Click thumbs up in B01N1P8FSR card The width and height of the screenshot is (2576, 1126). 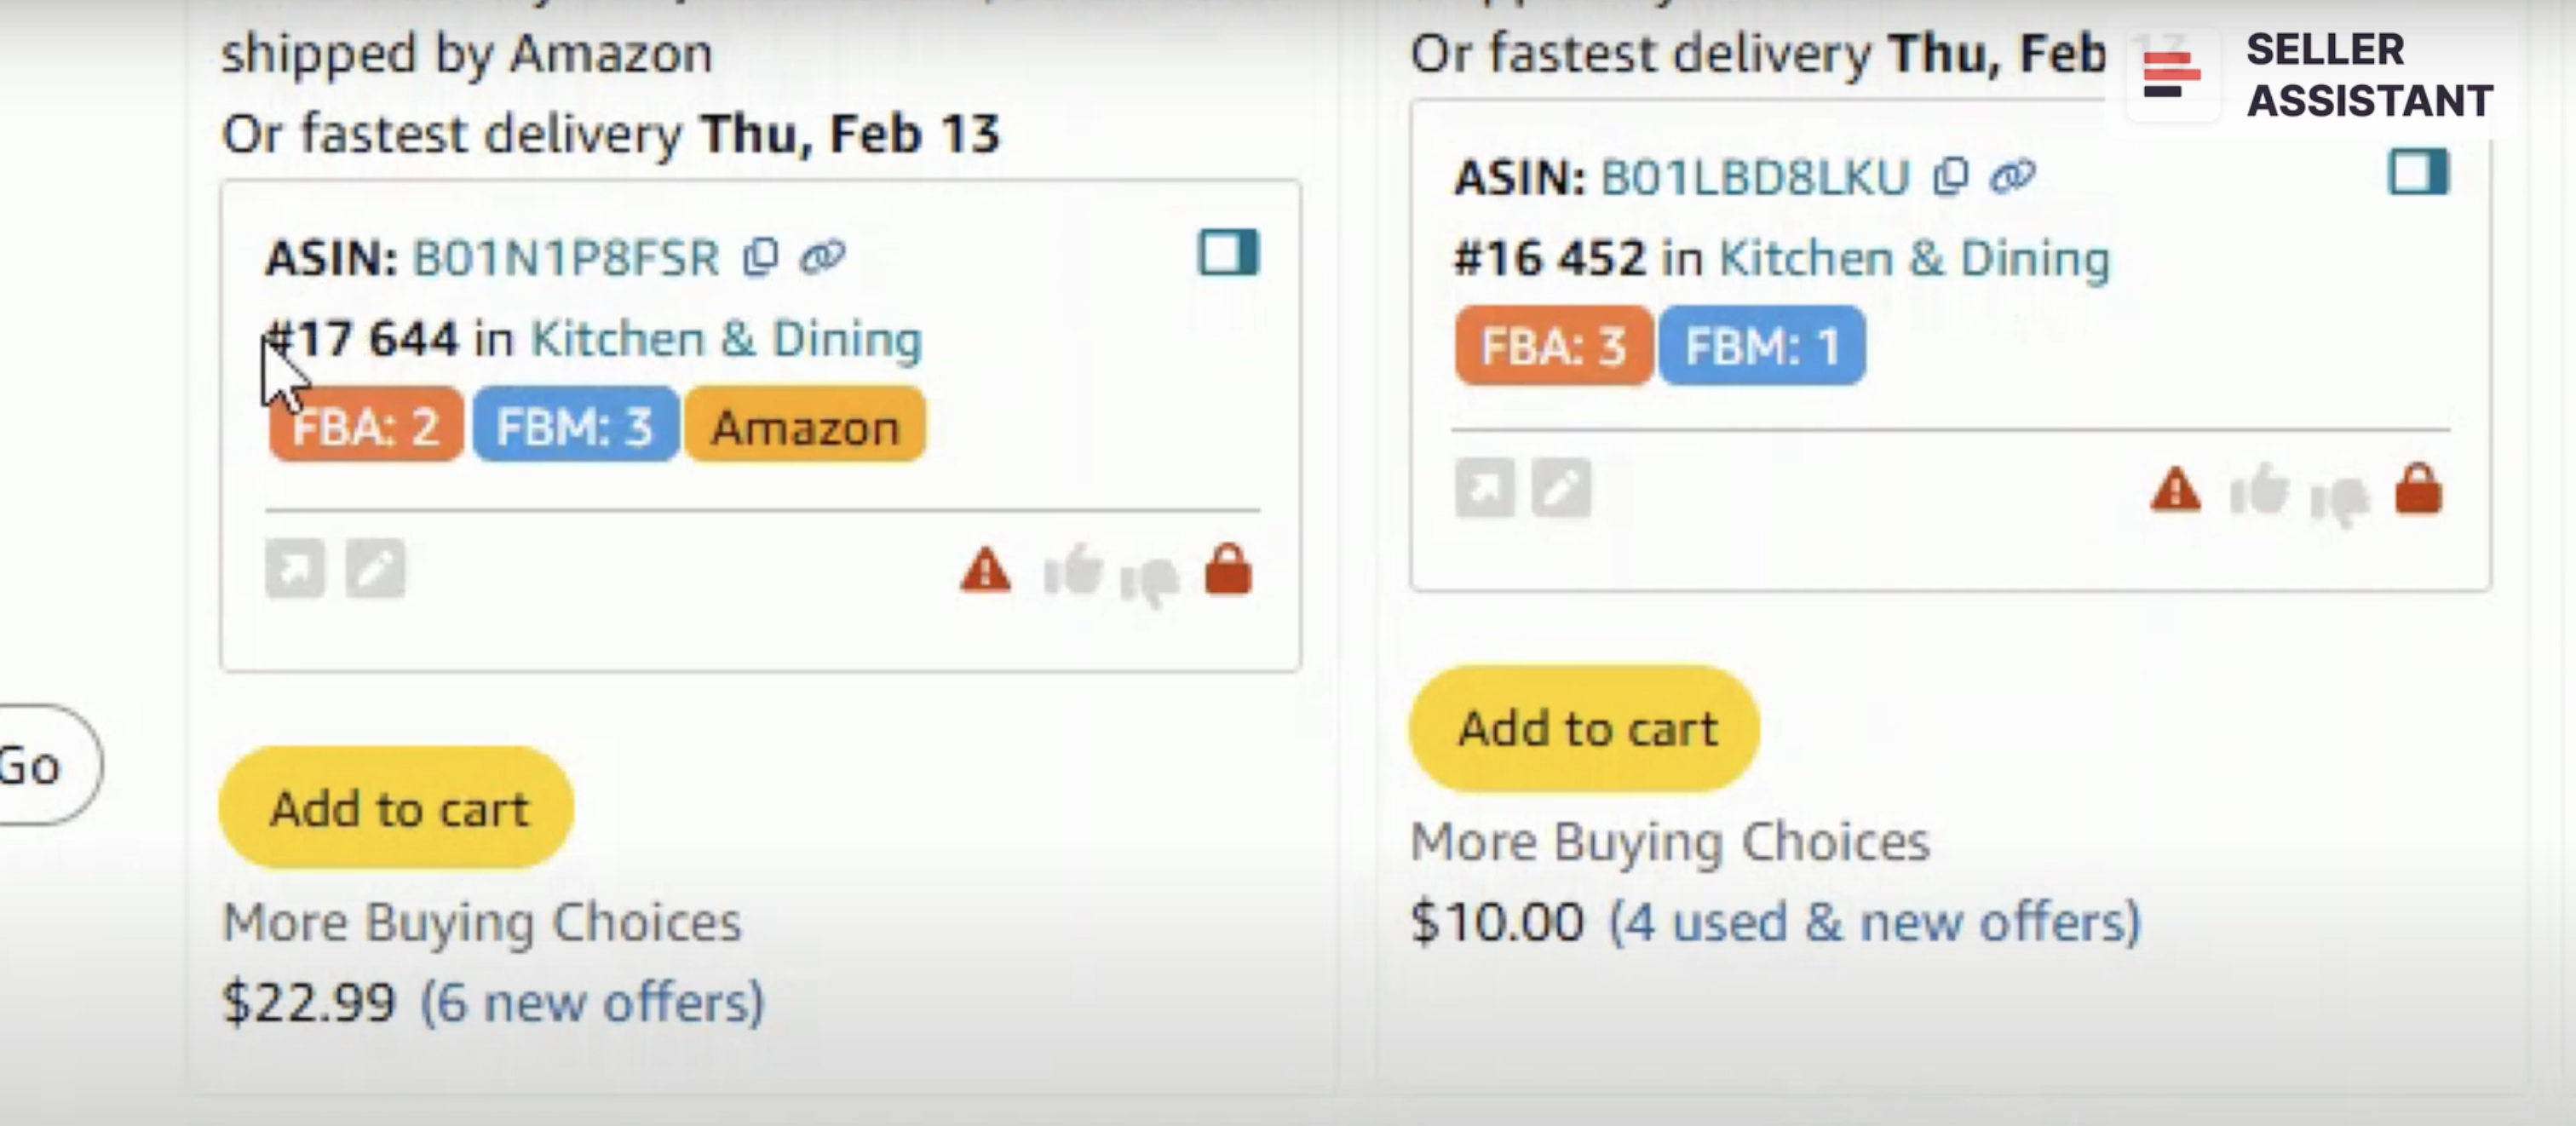pyautogui.click(x=1071, y=571)
